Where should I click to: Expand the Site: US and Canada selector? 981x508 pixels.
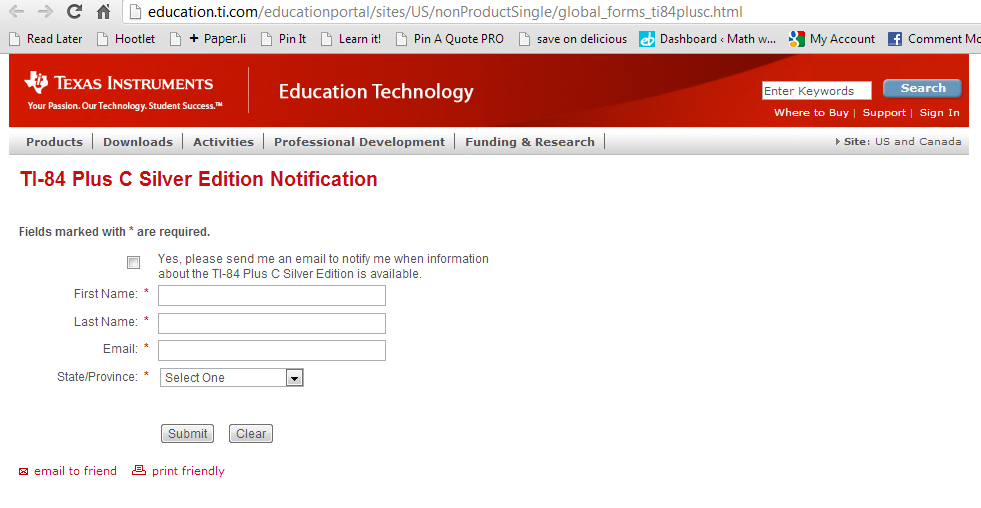tap(898, 141)
